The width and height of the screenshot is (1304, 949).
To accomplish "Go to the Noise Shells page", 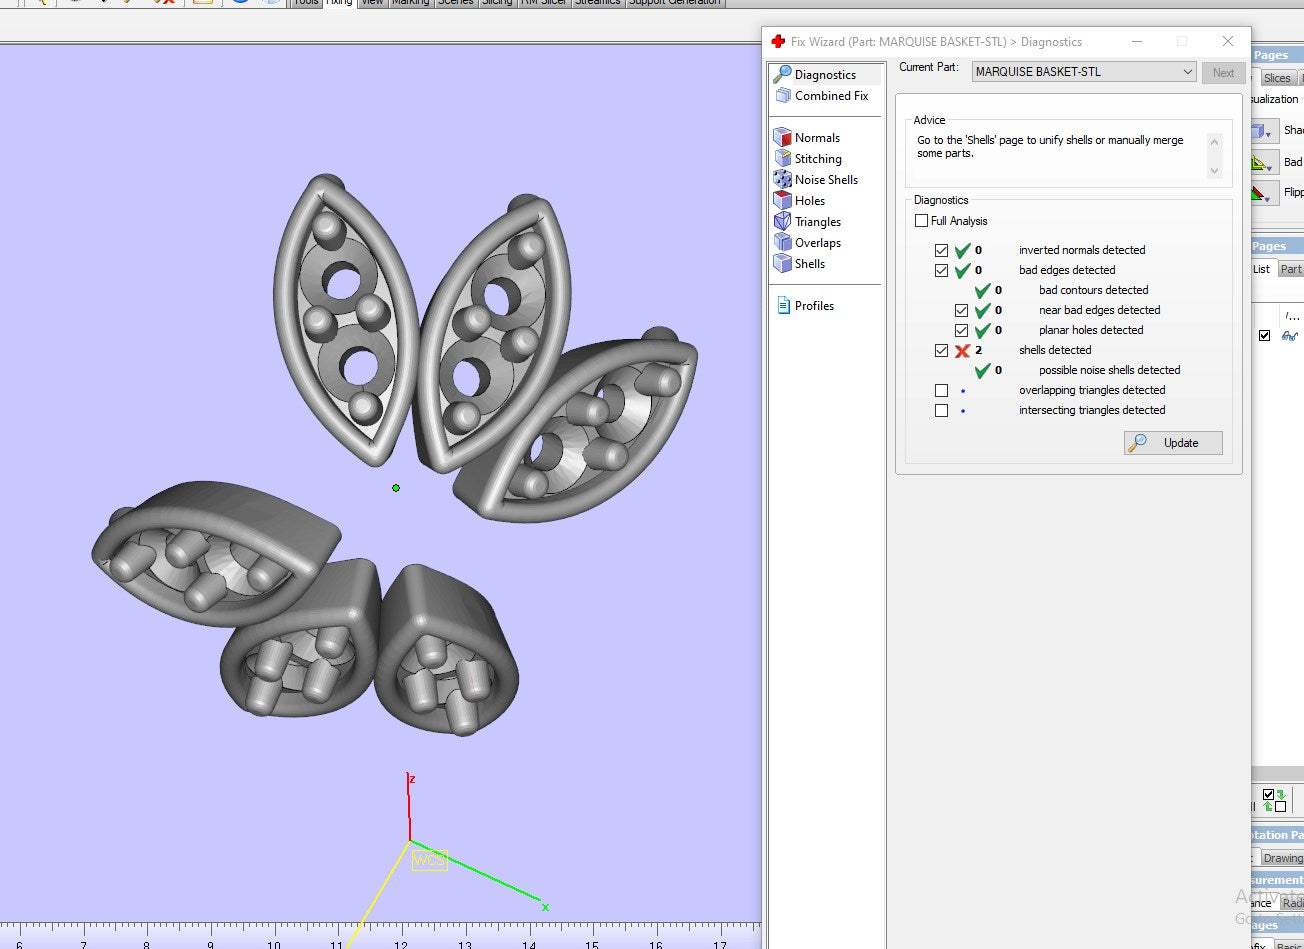I will (825, 180).
